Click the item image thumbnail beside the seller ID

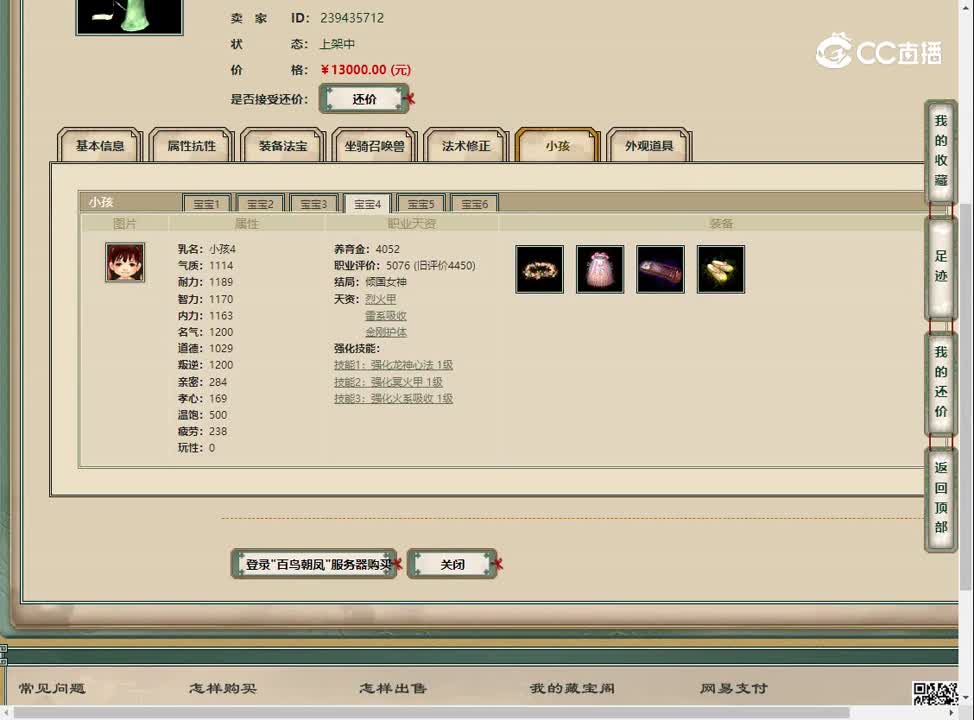[x=129, y=17]
